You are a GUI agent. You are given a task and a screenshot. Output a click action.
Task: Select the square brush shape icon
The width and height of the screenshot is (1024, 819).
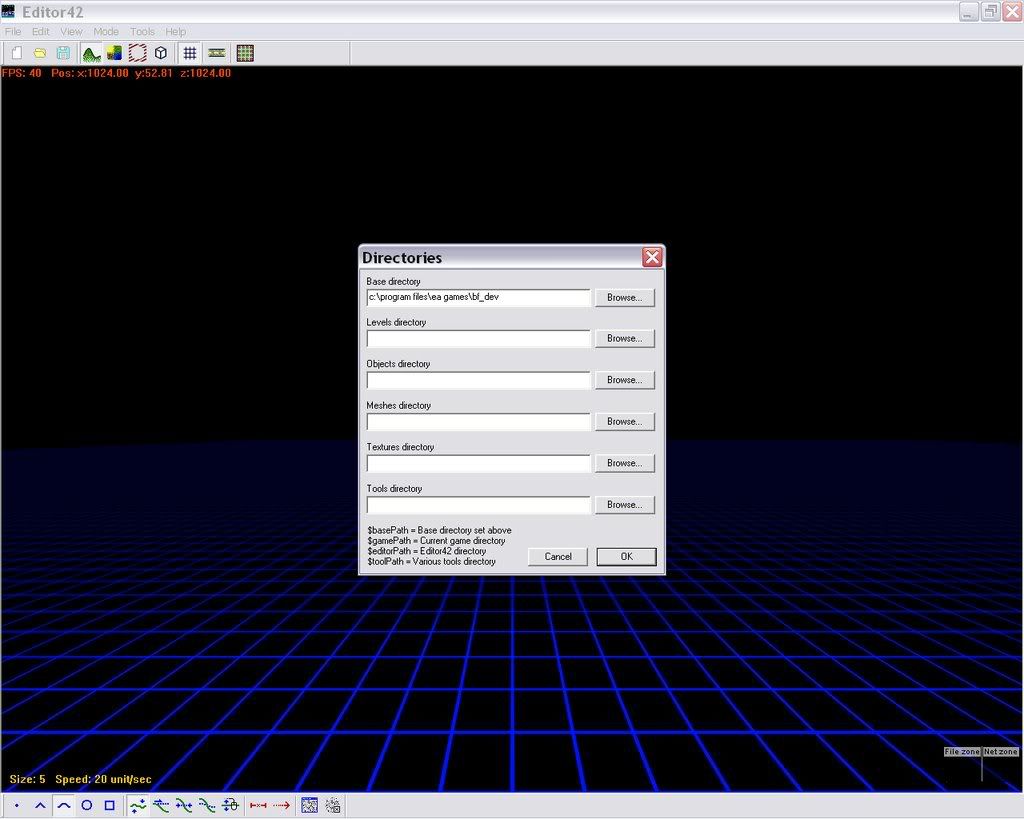pos(110,805)
